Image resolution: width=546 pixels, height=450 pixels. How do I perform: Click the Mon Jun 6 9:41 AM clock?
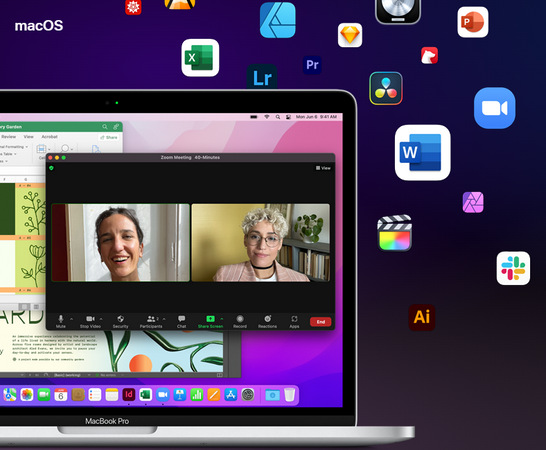316,117
